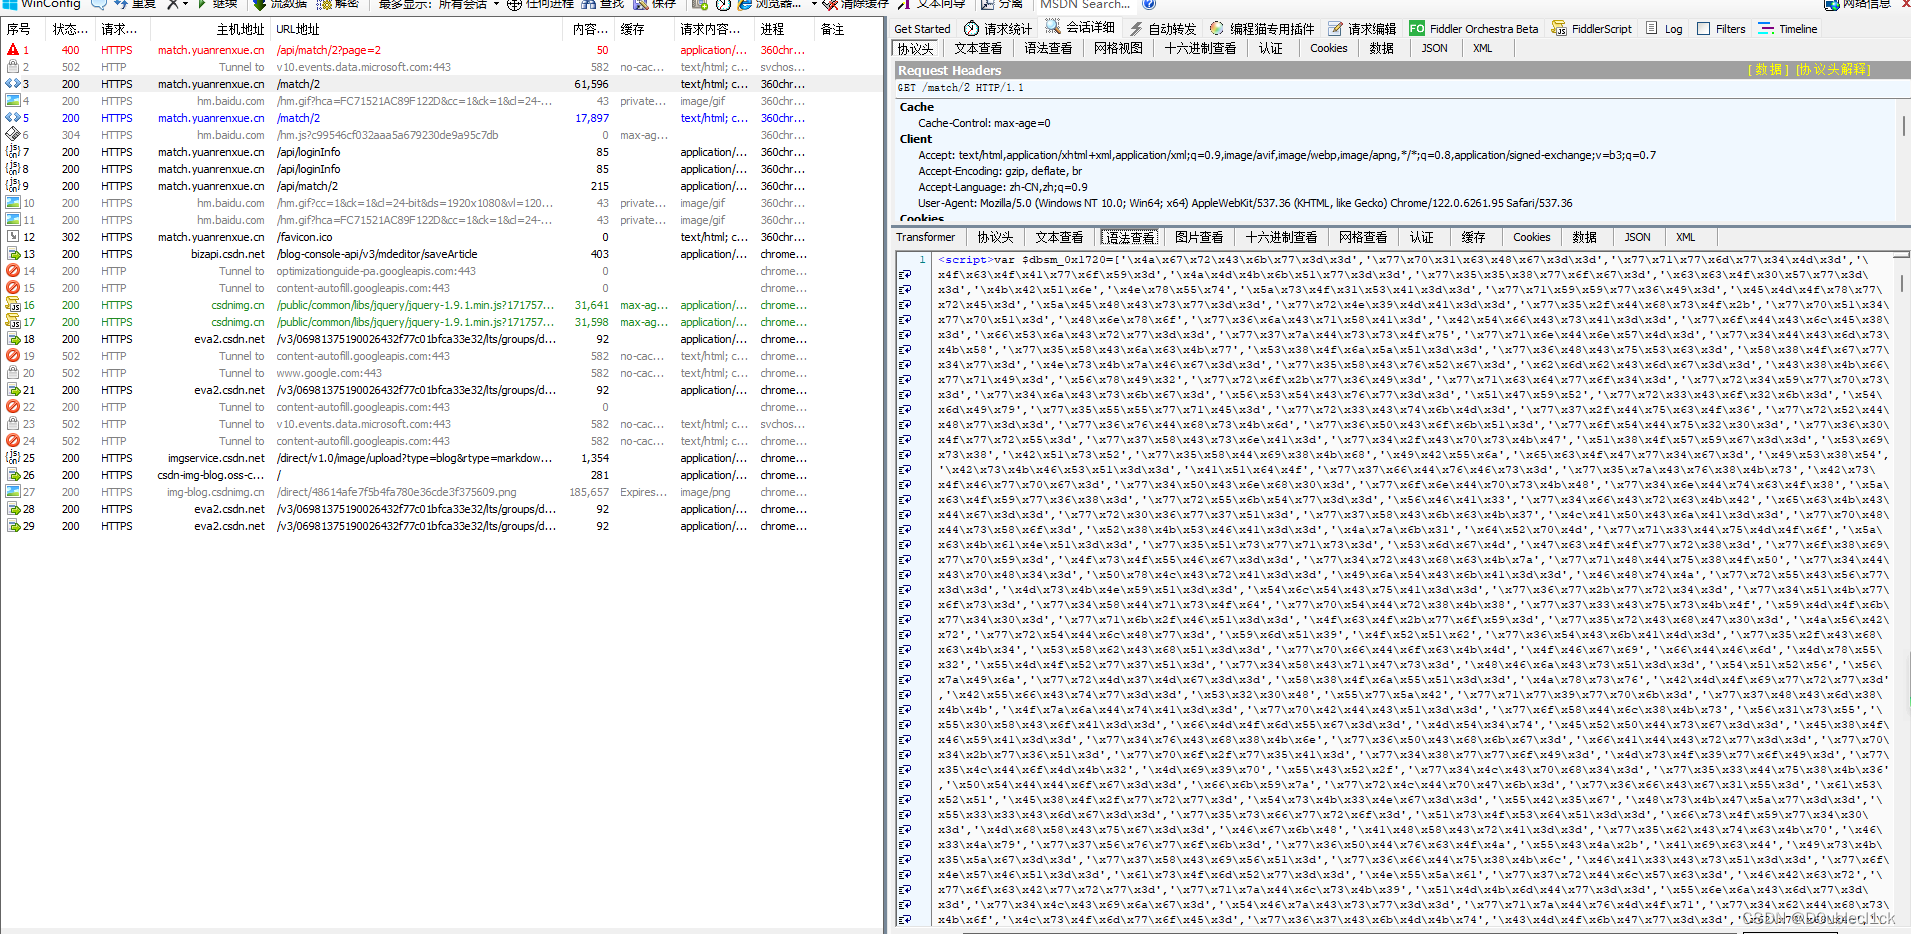Image resolution: width=1911 pixels, height=934 pixels.
Task: Click the post arrow icon on session 13
Action: (x=13, y=254)
